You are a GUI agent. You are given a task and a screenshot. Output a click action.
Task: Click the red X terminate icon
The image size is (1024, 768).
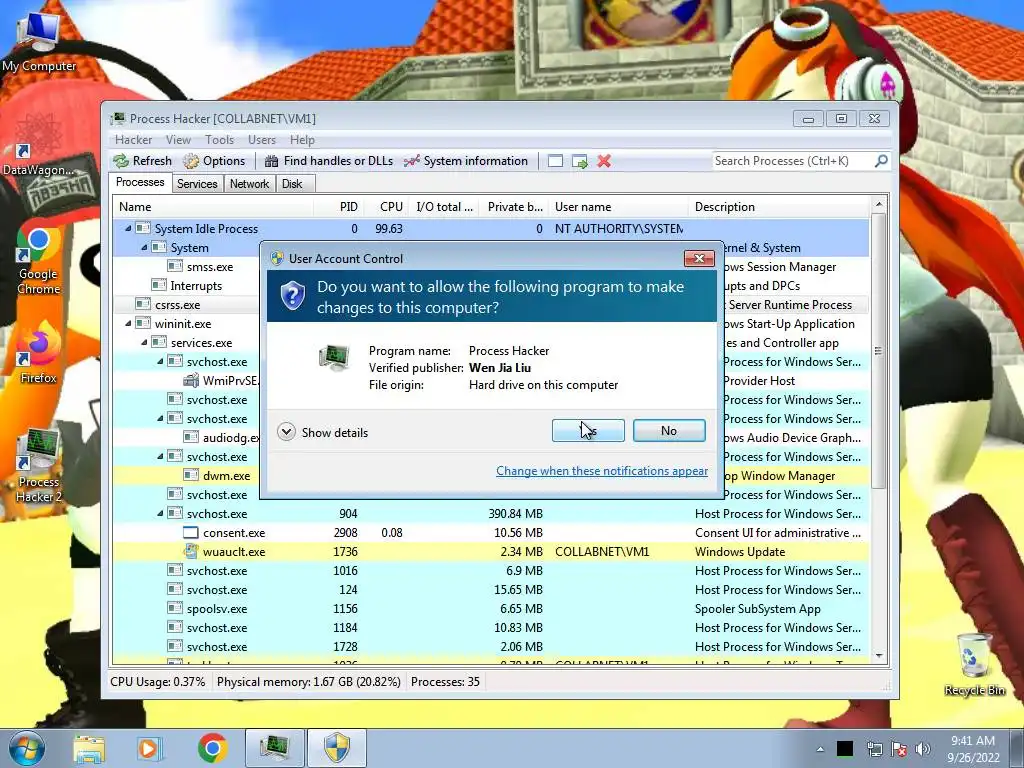tap(604, 161)
